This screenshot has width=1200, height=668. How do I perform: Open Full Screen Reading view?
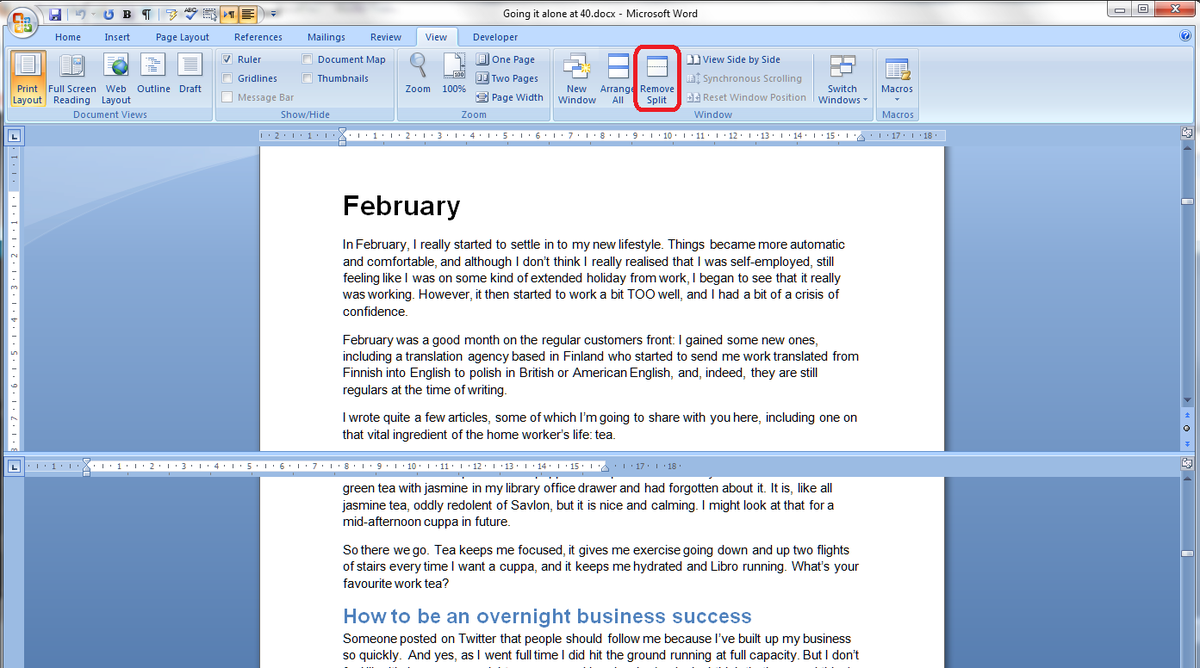pos(72,79)
